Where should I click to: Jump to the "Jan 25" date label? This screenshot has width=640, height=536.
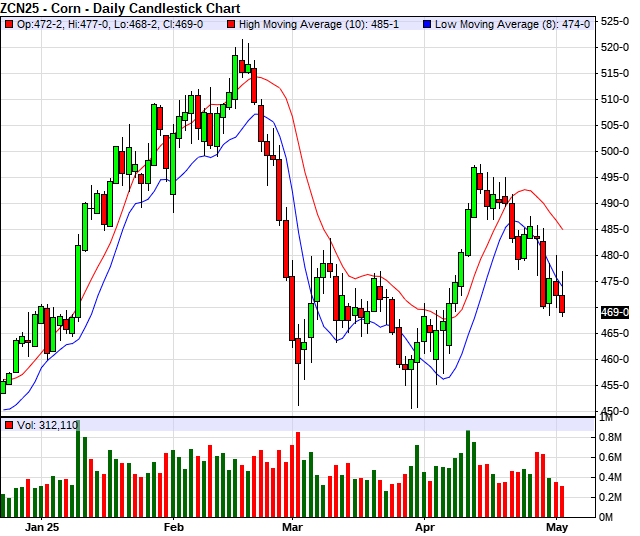click(42, 526)
